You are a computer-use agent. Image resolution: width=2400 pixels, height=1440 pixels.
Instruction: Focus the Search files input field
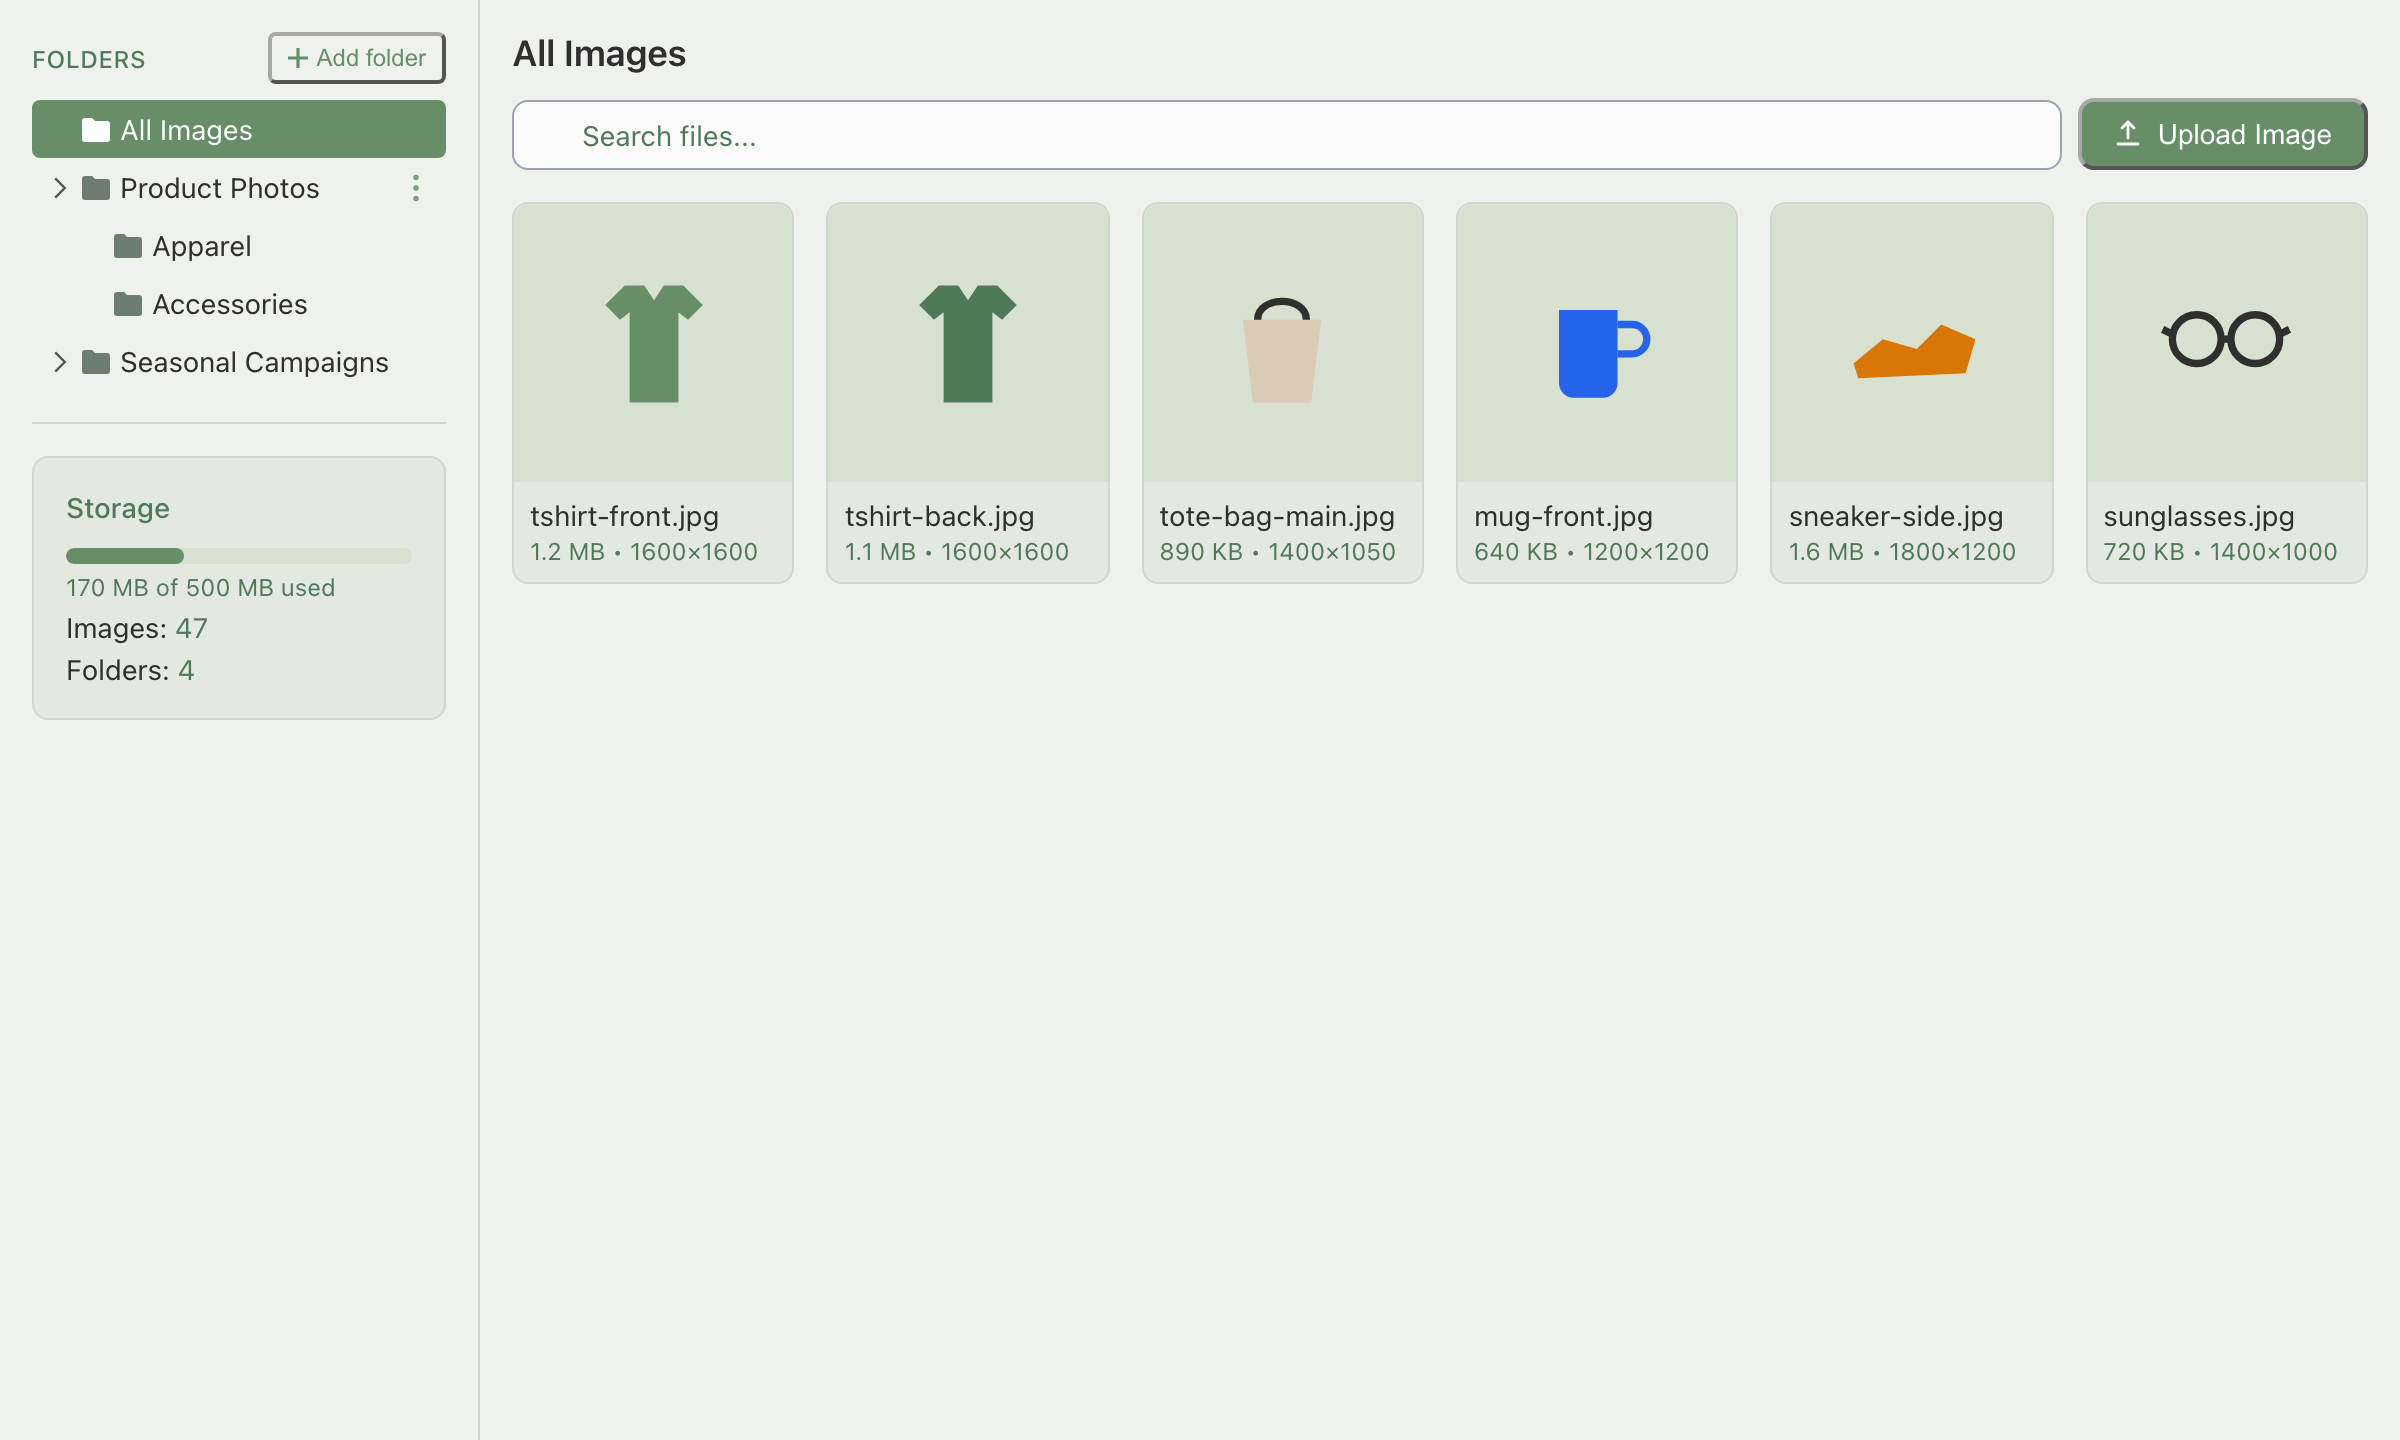1286,135
